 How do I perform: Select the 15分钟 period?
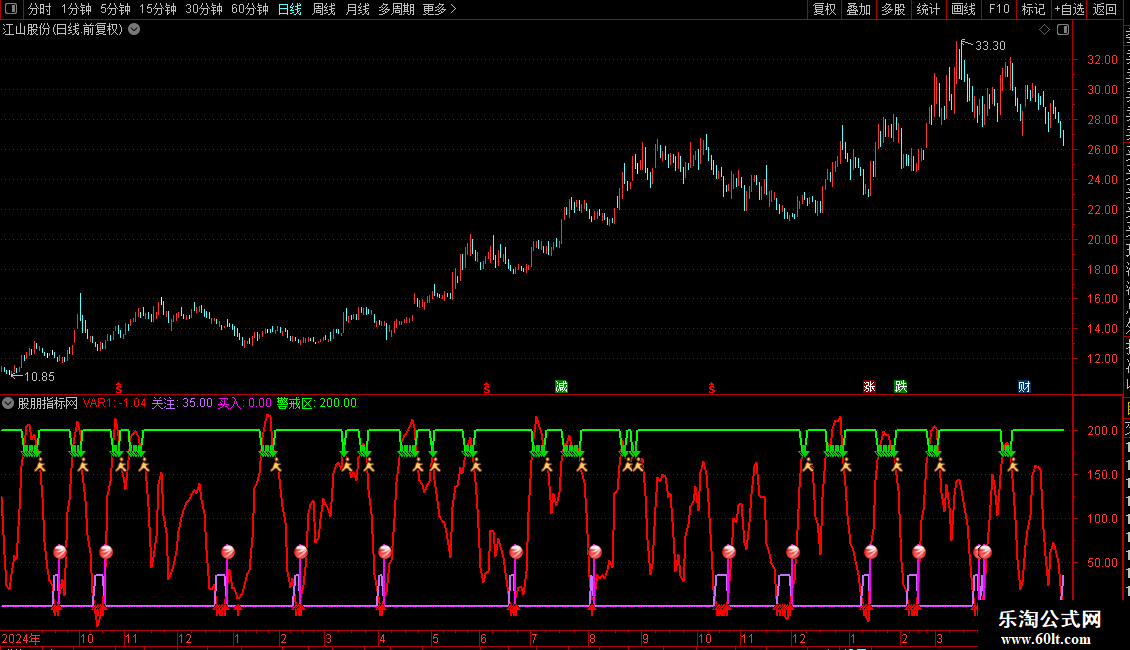[x=158, y=9]
